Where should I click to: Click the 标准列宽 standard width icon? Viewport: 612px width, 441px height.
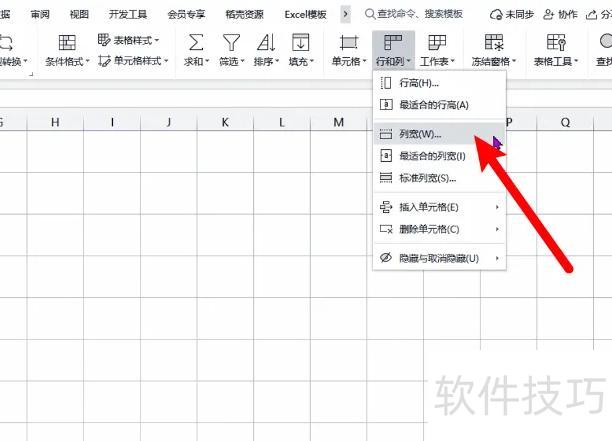point(386,178)
